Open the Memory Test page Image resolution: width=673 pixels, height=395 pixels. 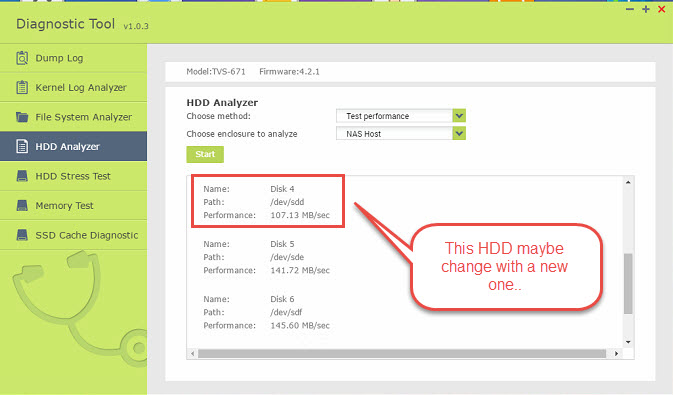click(x=73, y=206)
